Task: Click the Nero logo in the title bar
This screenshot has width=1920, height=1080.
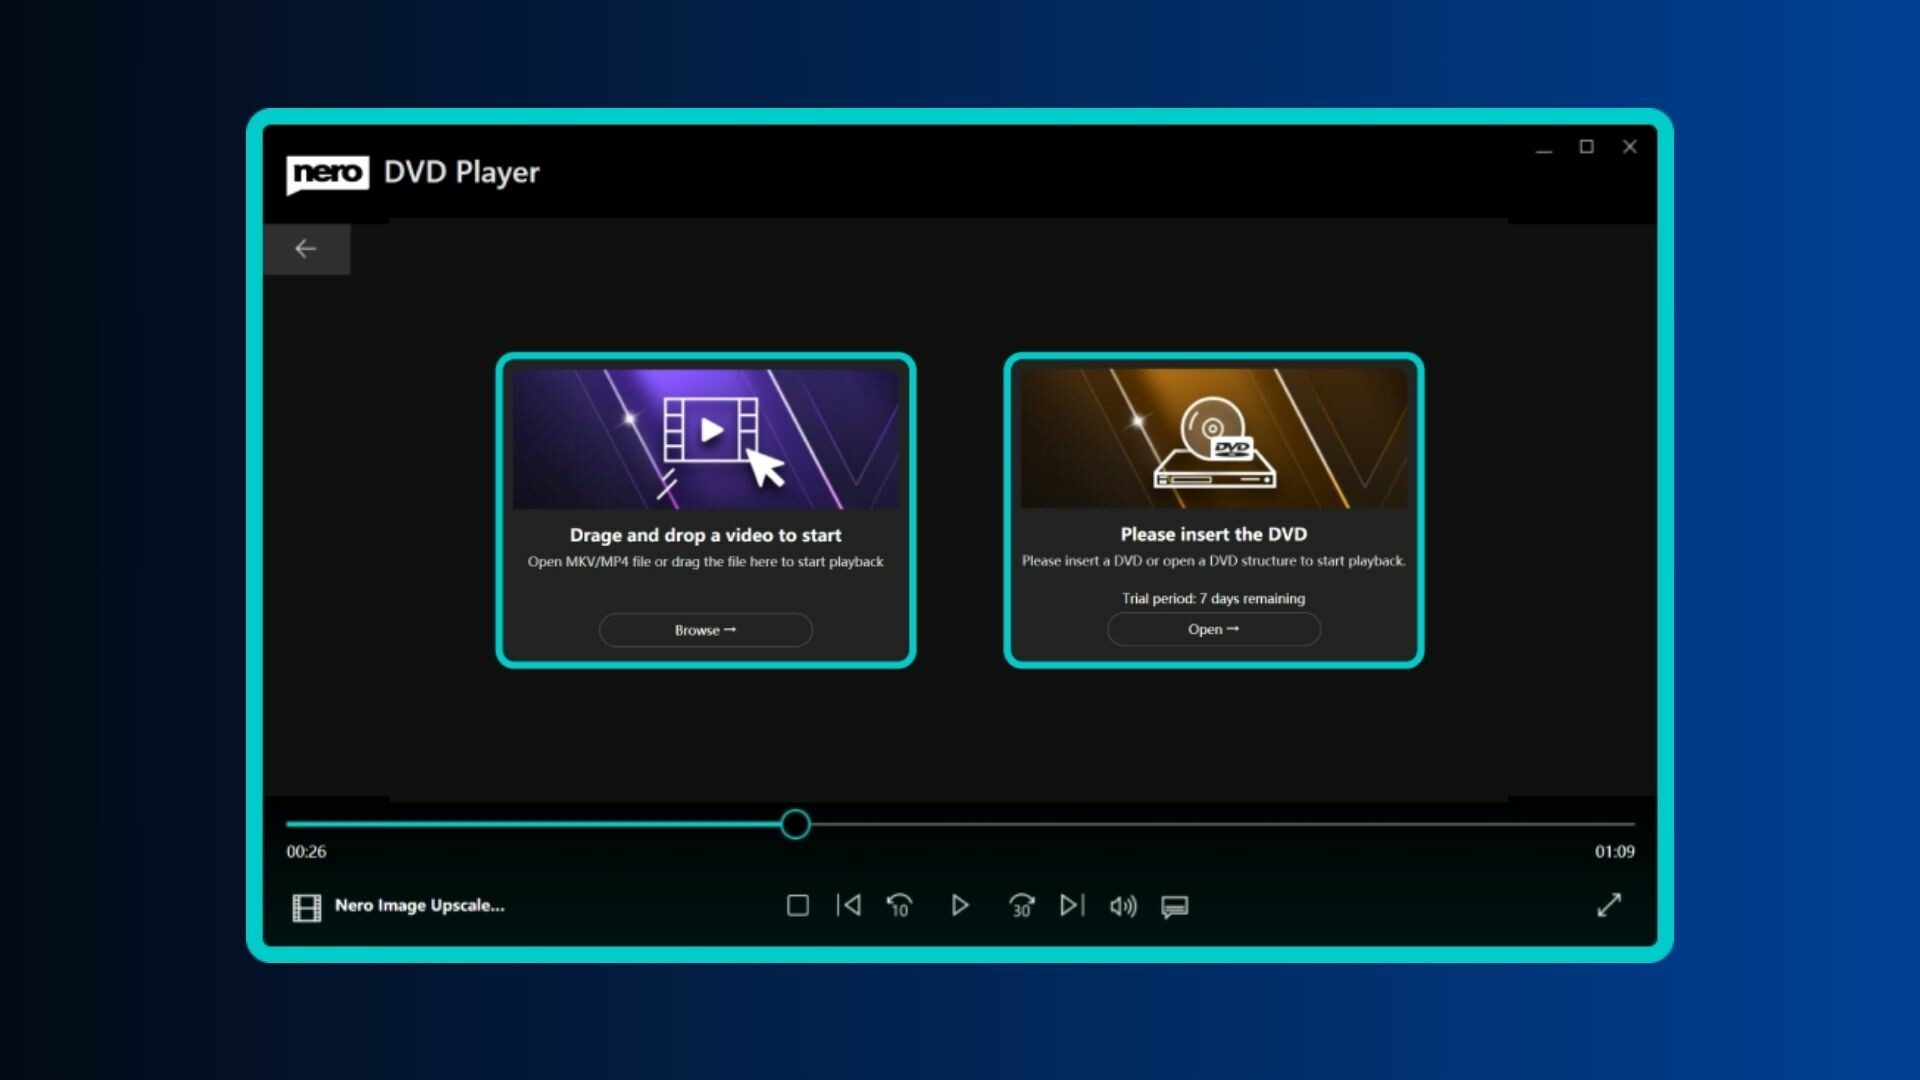Action: point(325,172)
